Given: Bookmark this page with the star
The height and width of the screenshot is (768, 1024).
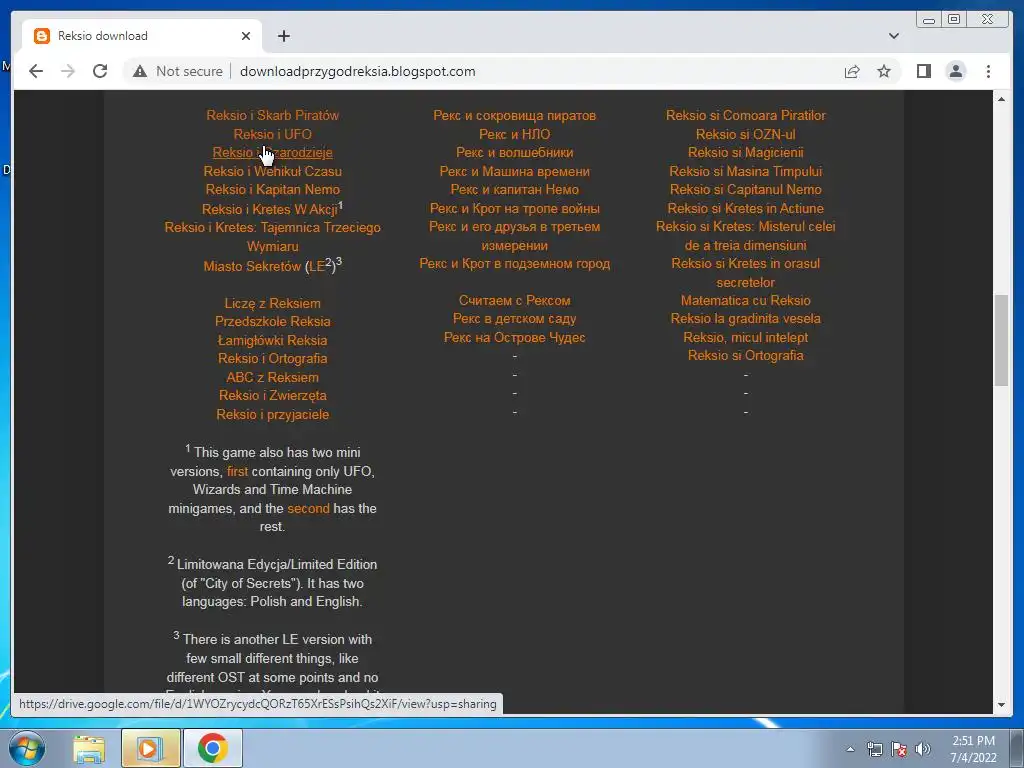Looking at the screenshot, I should (884, 71).
